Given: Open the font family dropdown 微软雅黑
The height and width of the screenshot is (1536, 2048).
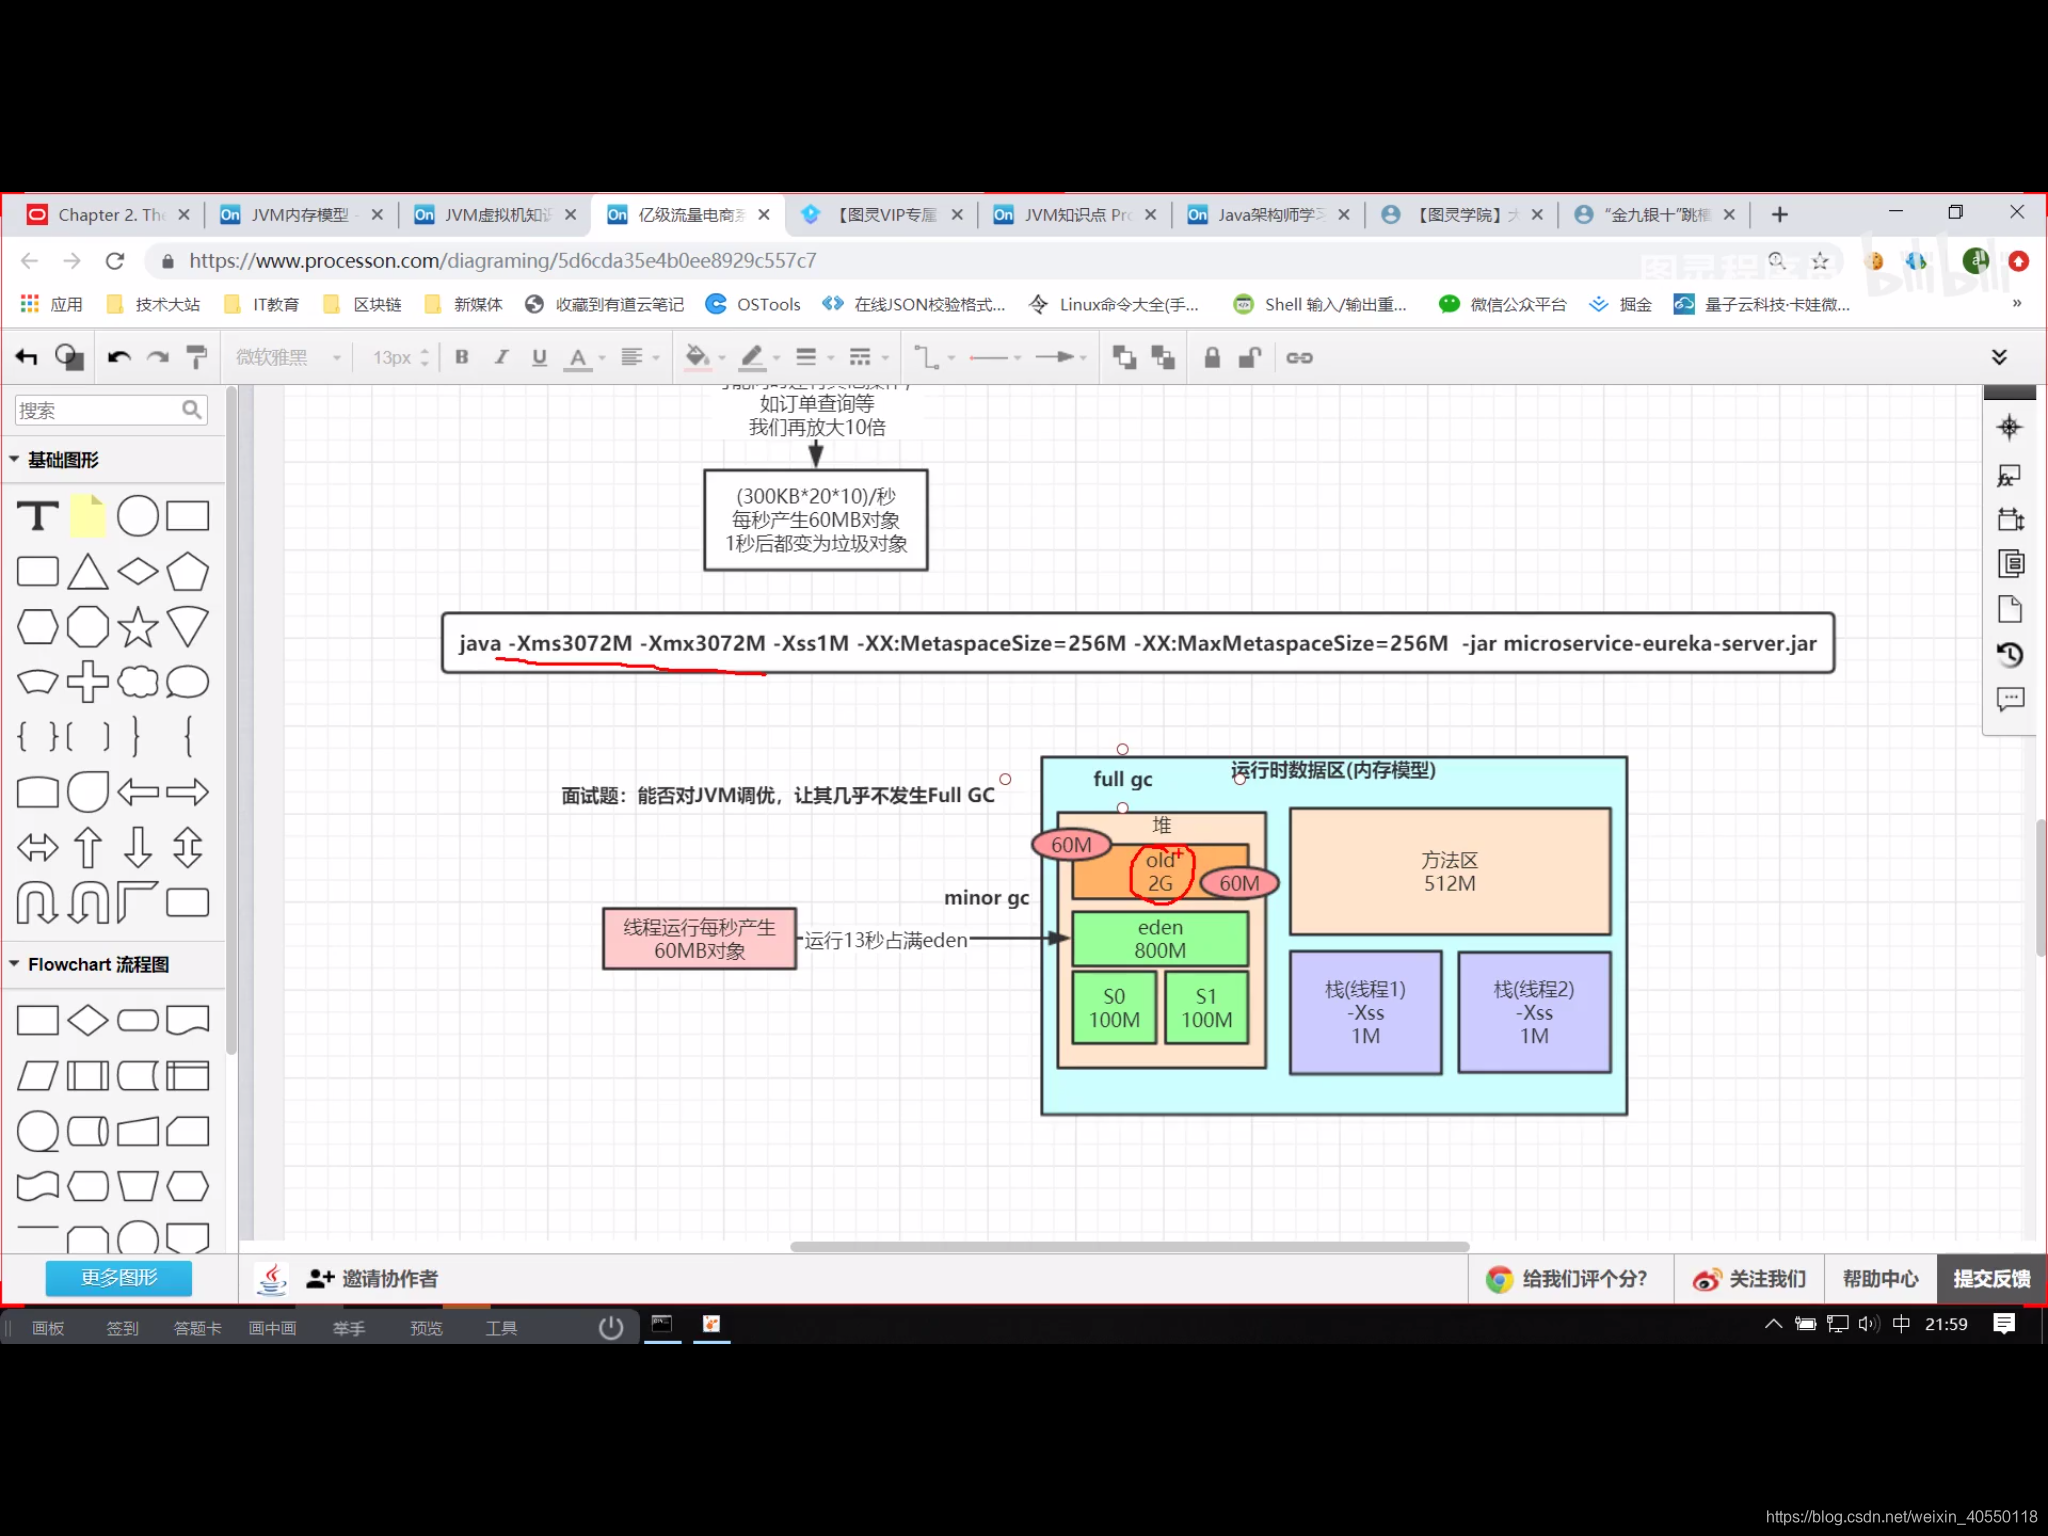Looking at the screenshot, I should pyautogui.click(x=288, y=357).
